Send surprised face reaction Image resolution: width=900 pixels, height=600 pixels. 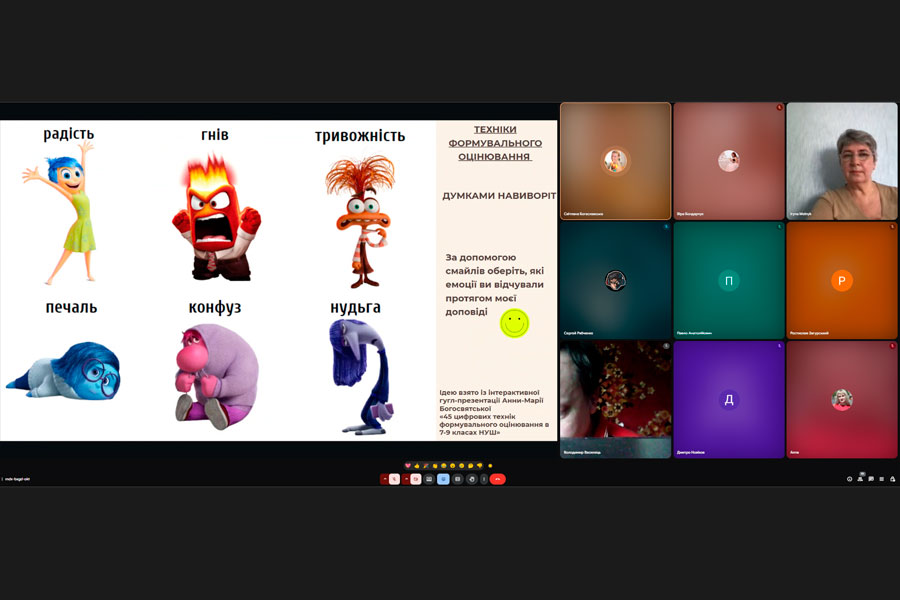click(x=452, y=466)
